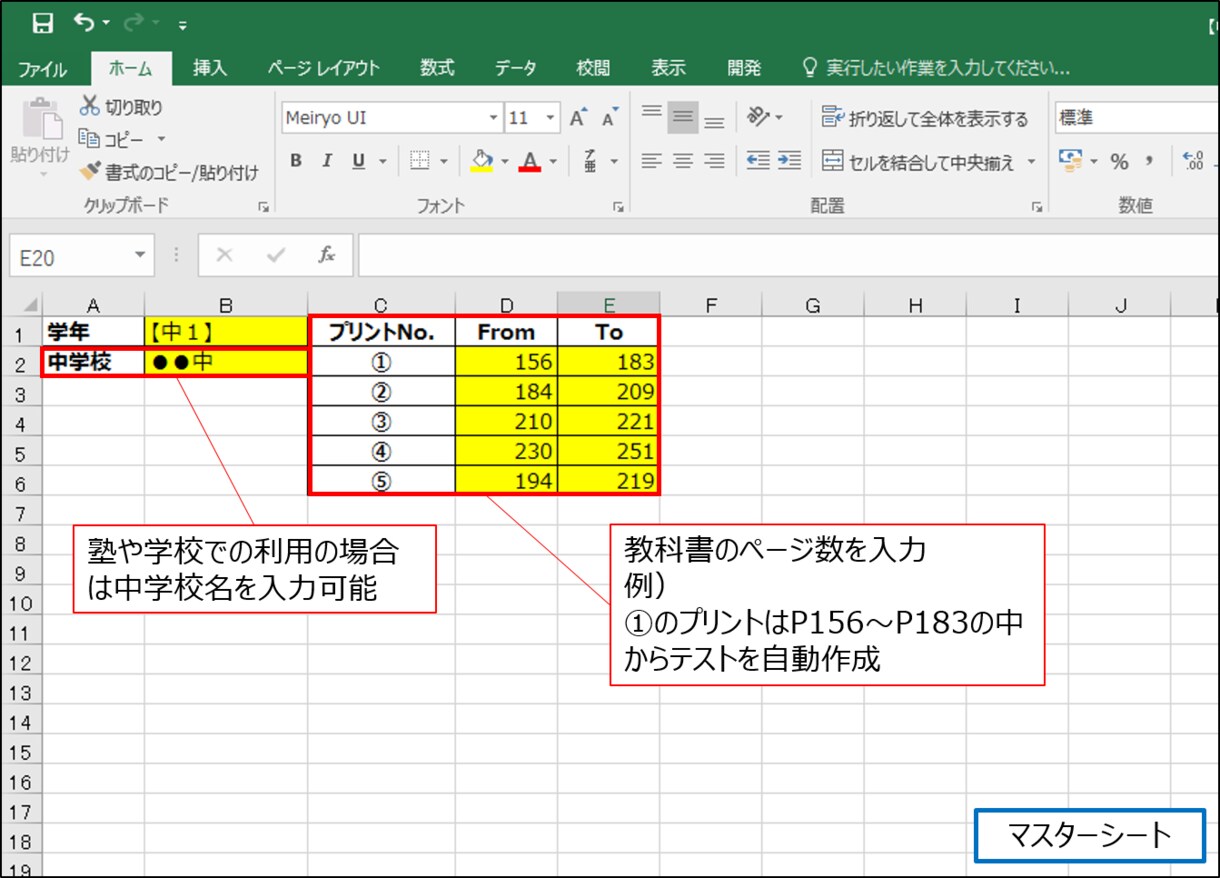The width and height of the screenshot is (1220, 878).
Task: Toggle bold formatting
Action: (x=296, y=161)
